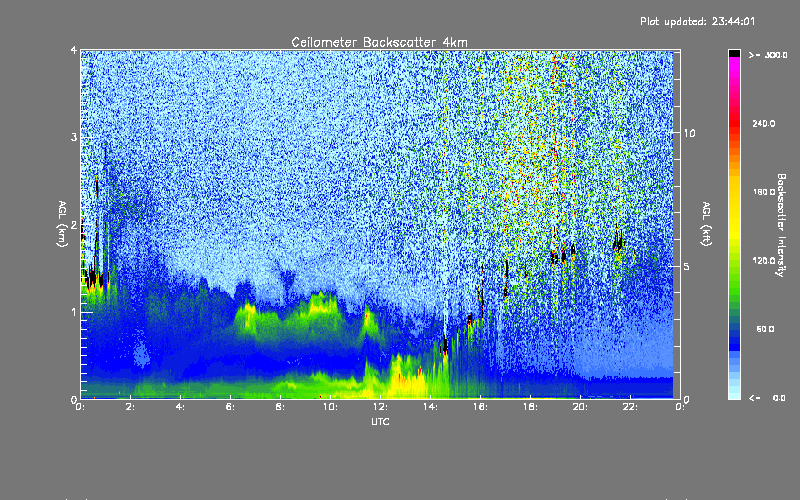Select the 'UTC' axis label
800x500 pixels.
(380, 421)
